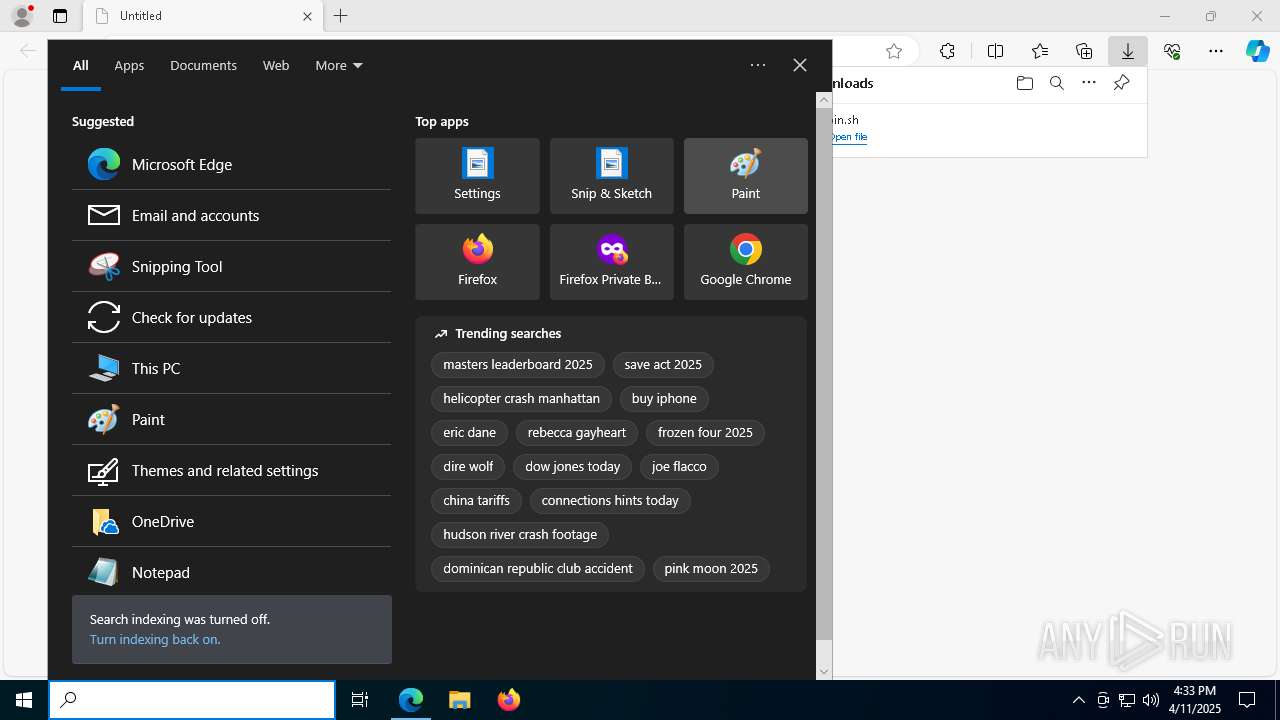Image resolution: width=1280 pixels, height=720 pixels.
Task: Open downloads folder icon in Downloads panel
Action: pyautogui.click(x=1024, y=83)
